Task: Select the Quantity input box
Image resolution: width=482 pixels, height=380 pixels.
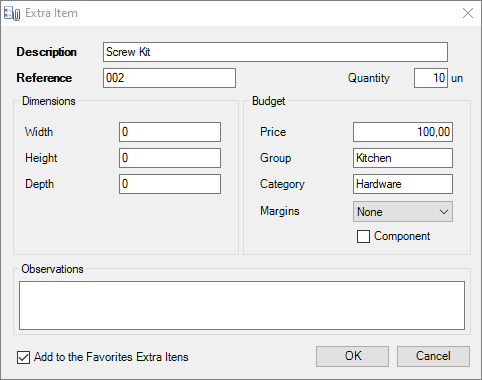Action: click(431, 78)
